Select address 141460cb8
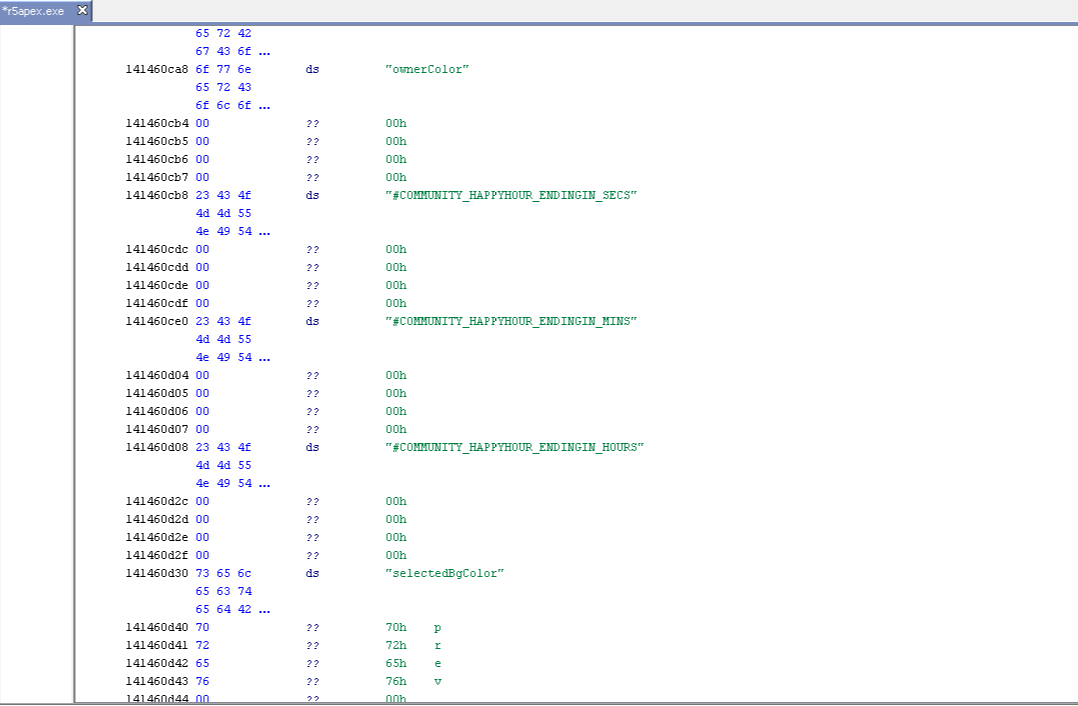Image resolution: width=1078 pixels, height=706 pixels. pos(158,196)
